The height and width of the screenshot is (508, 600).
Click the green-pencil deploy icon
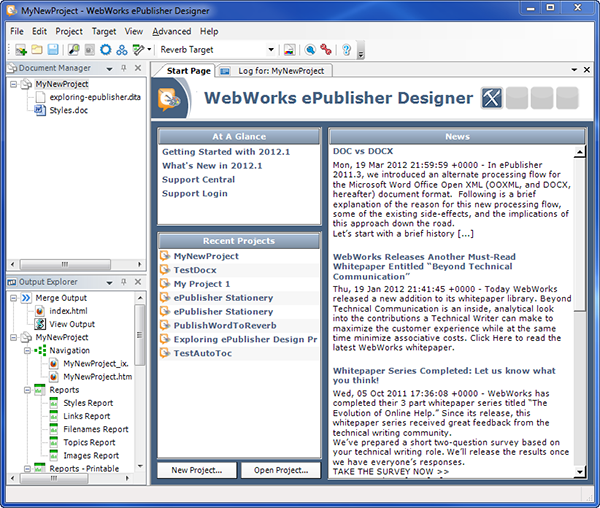pyautogui.click(x=138, y=50)
